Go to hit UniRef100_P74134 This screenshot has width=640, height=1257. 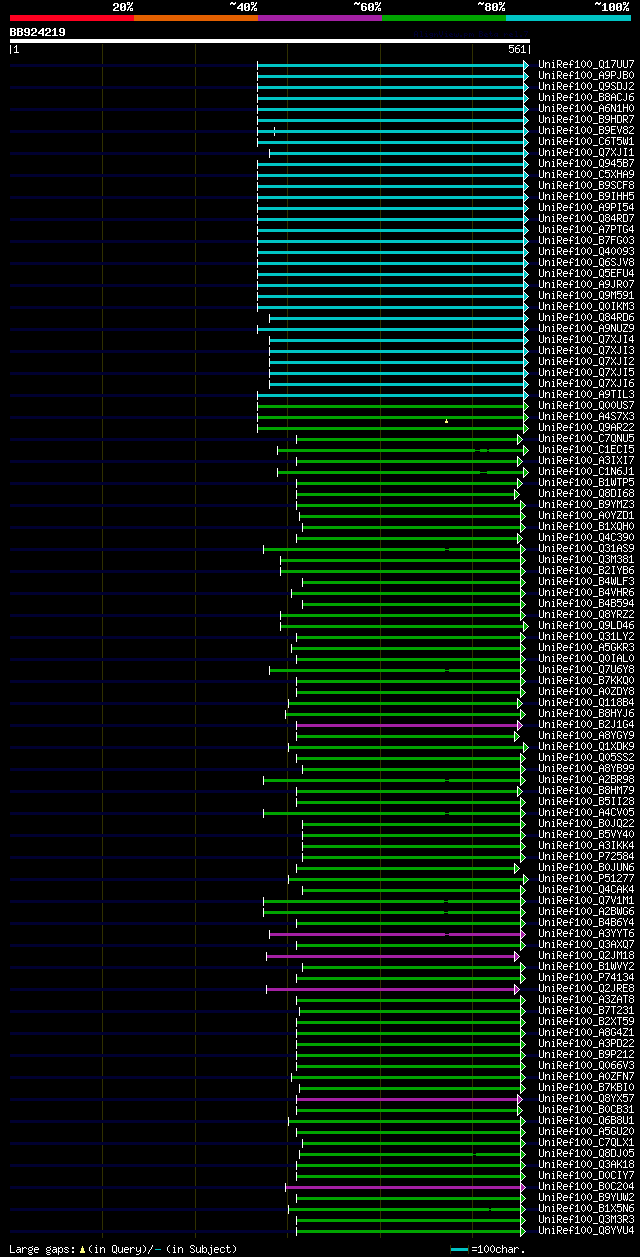pyautogui.click(x=586, y=977)
